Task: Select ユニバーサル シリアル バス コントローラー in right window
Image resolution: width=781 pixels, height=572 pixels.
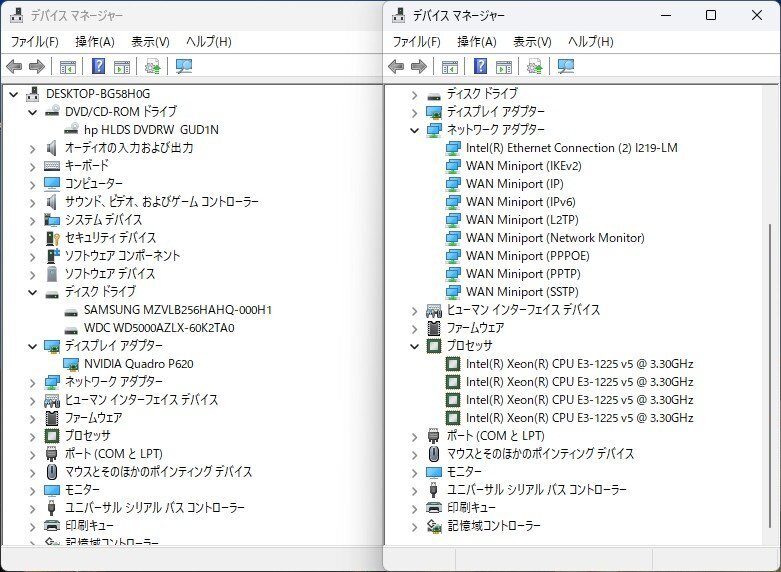Action: click(537, 490)
